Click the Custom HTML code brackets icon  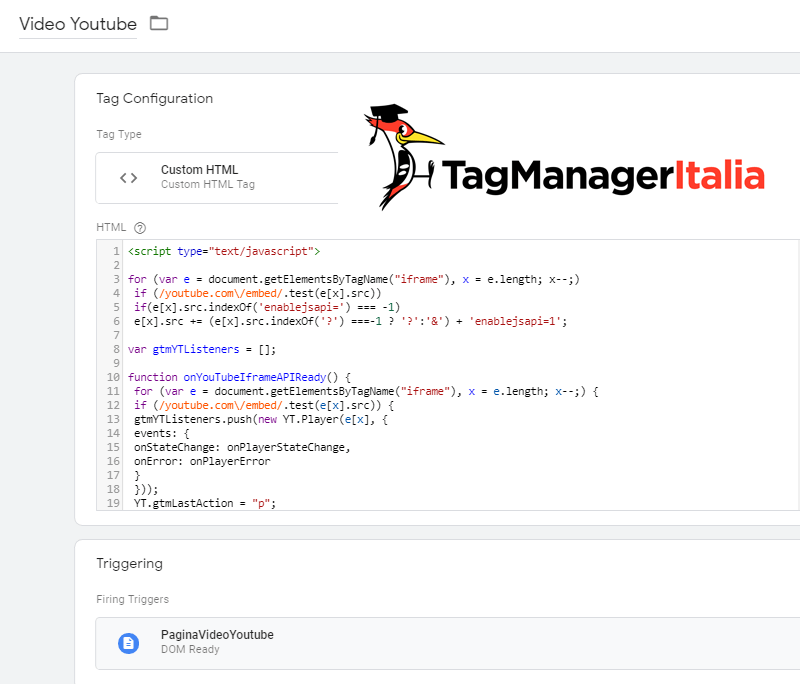coord(129,178)
